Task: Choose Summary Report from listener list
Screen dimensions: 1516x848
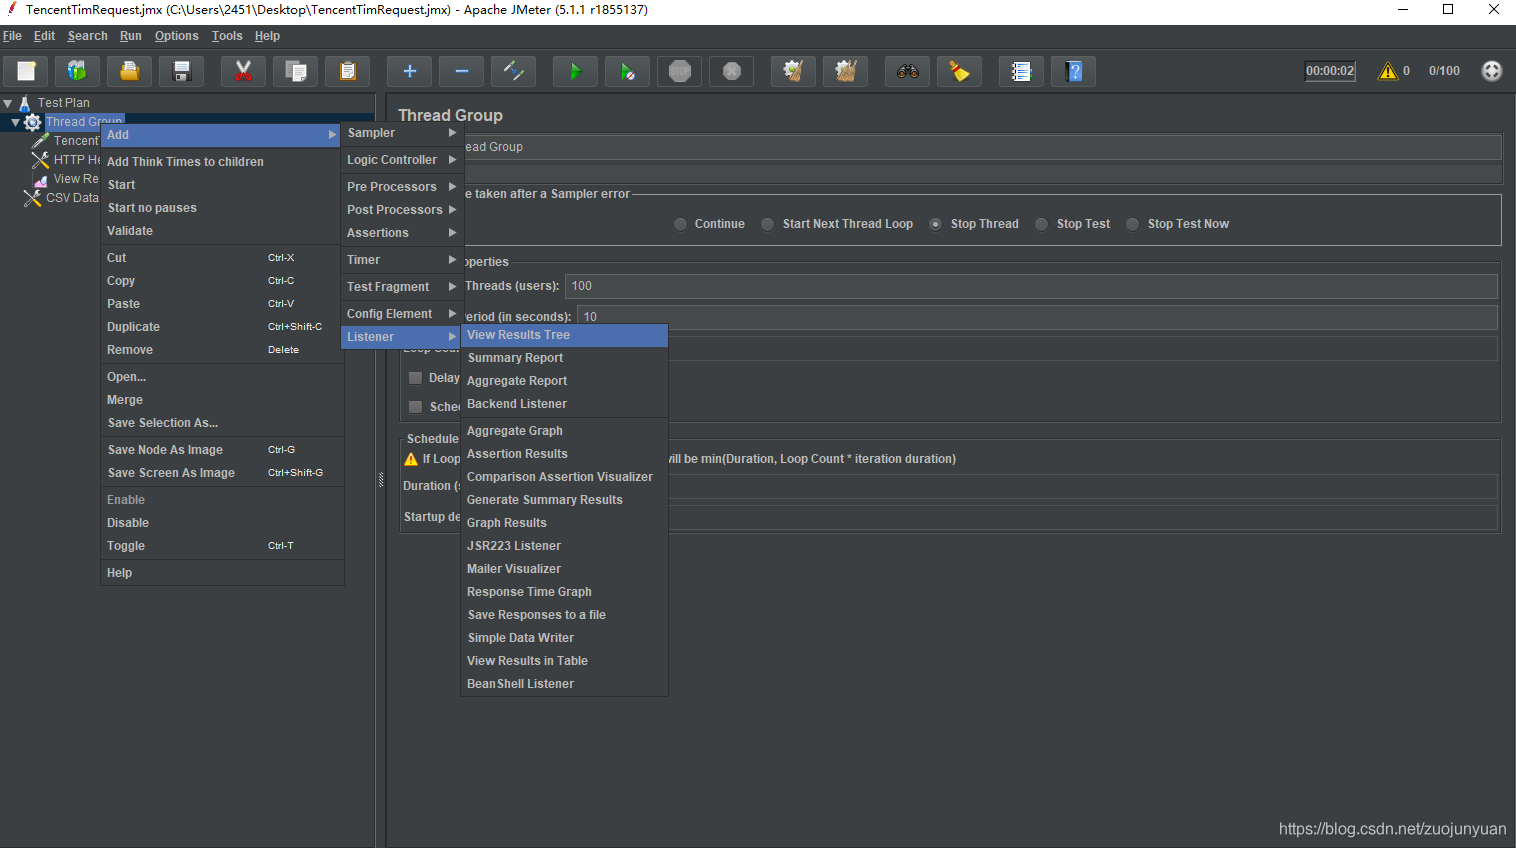Action: [564, 358]
